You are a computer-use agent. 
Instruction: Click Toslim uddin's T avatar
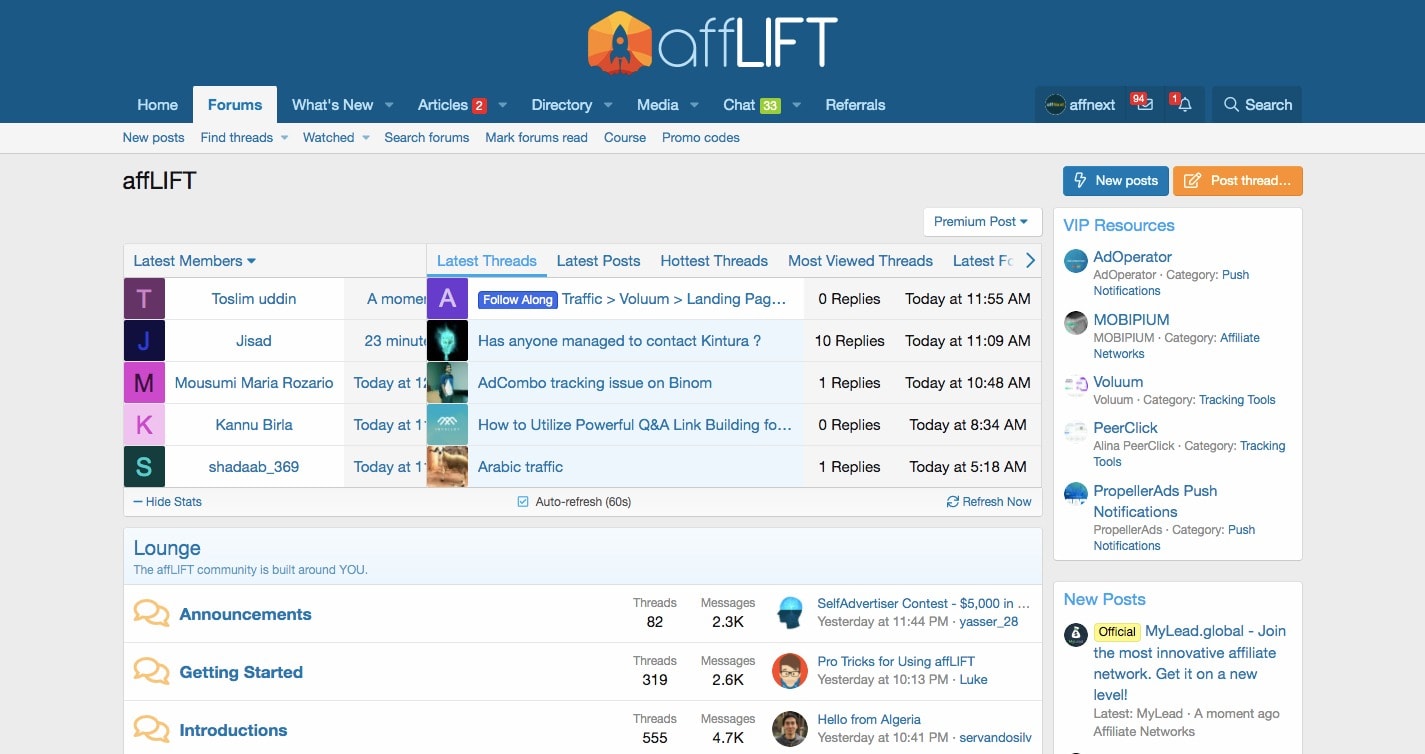(x=144, y=298)
